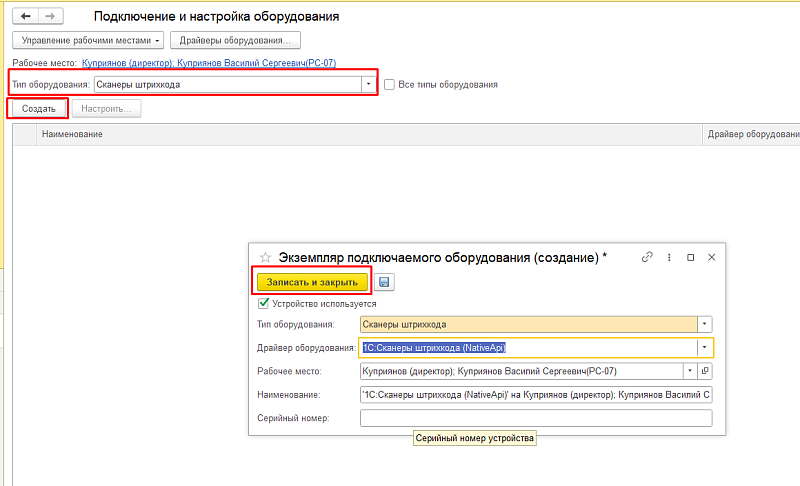Screen dimensions: 800x486
Task: Click Записать и закрыть button
Action: [311, 282]
